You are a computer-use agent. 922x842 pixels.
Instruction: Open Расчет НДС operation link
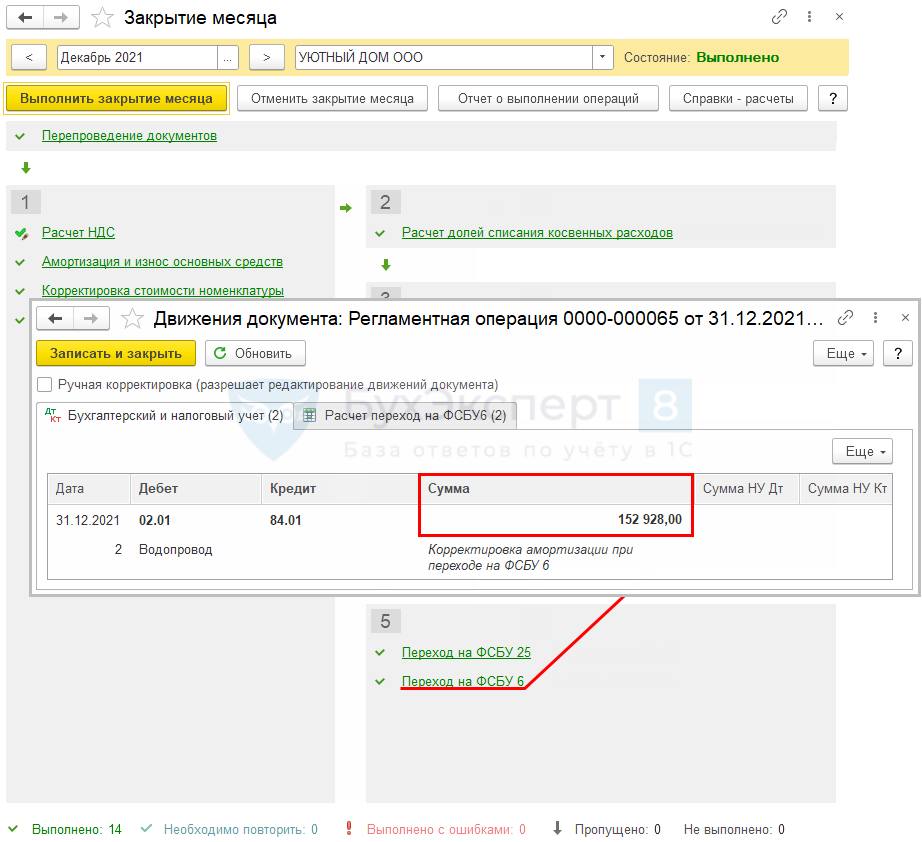(78, 233)
